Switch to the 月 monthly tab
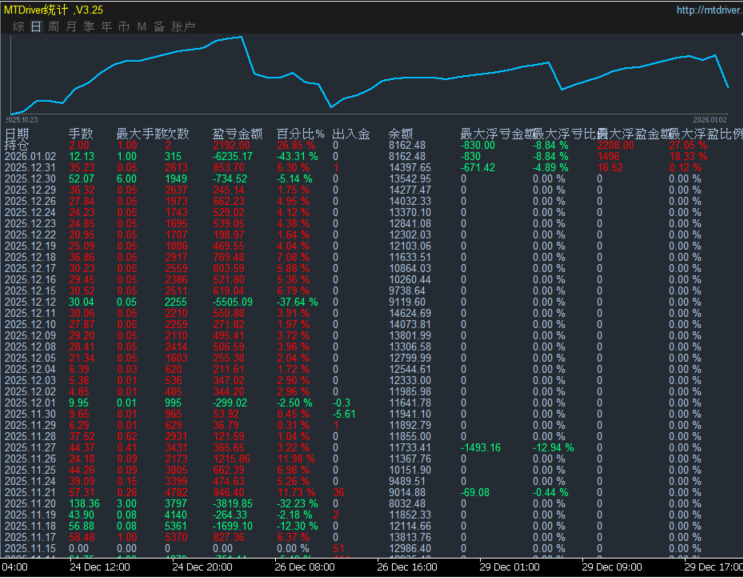Screen dimensions: 743x578 coord(71,27)
